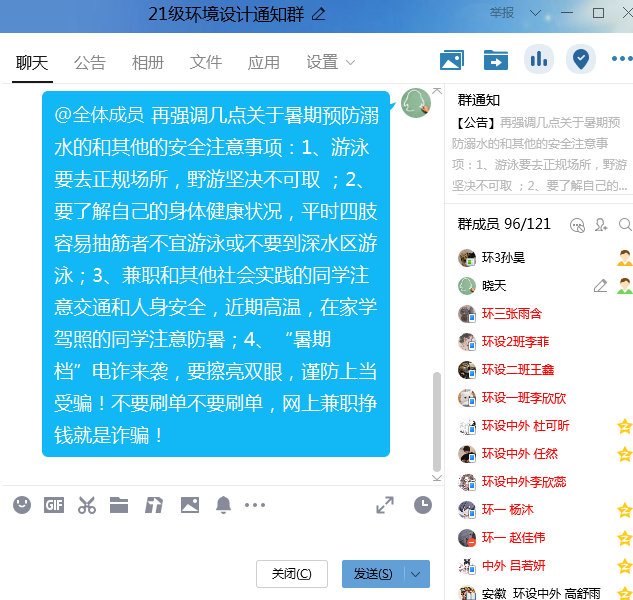Click the invite new member icon
633x600 pixels.
pos(601,225)
